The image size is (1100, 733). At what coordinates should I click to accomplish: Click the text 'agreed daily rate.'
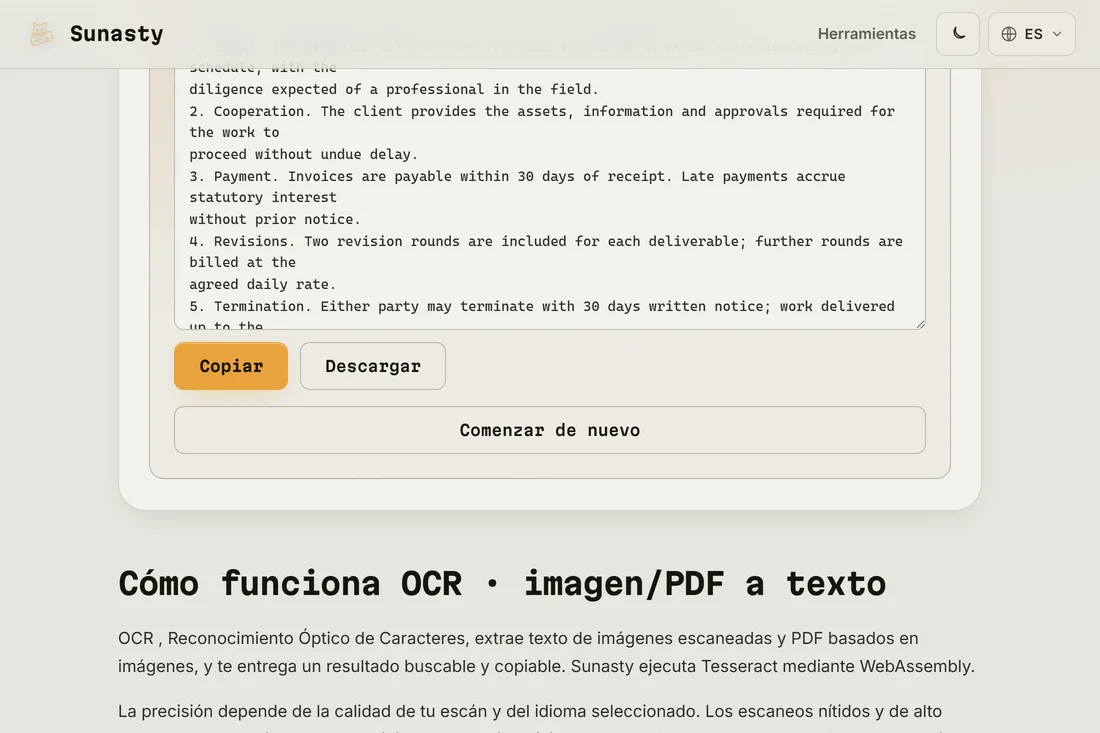pos(262,284)
